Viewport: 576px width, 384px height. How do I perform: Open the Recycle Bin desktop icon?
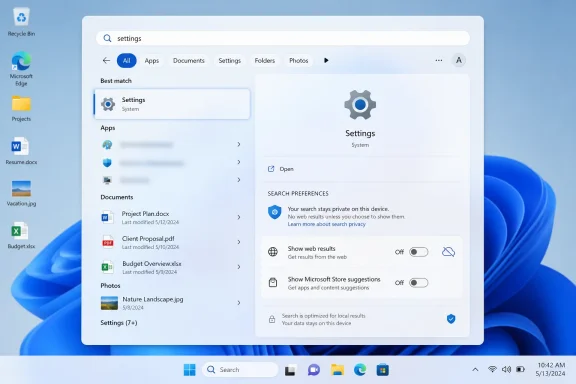coord(21,22)
